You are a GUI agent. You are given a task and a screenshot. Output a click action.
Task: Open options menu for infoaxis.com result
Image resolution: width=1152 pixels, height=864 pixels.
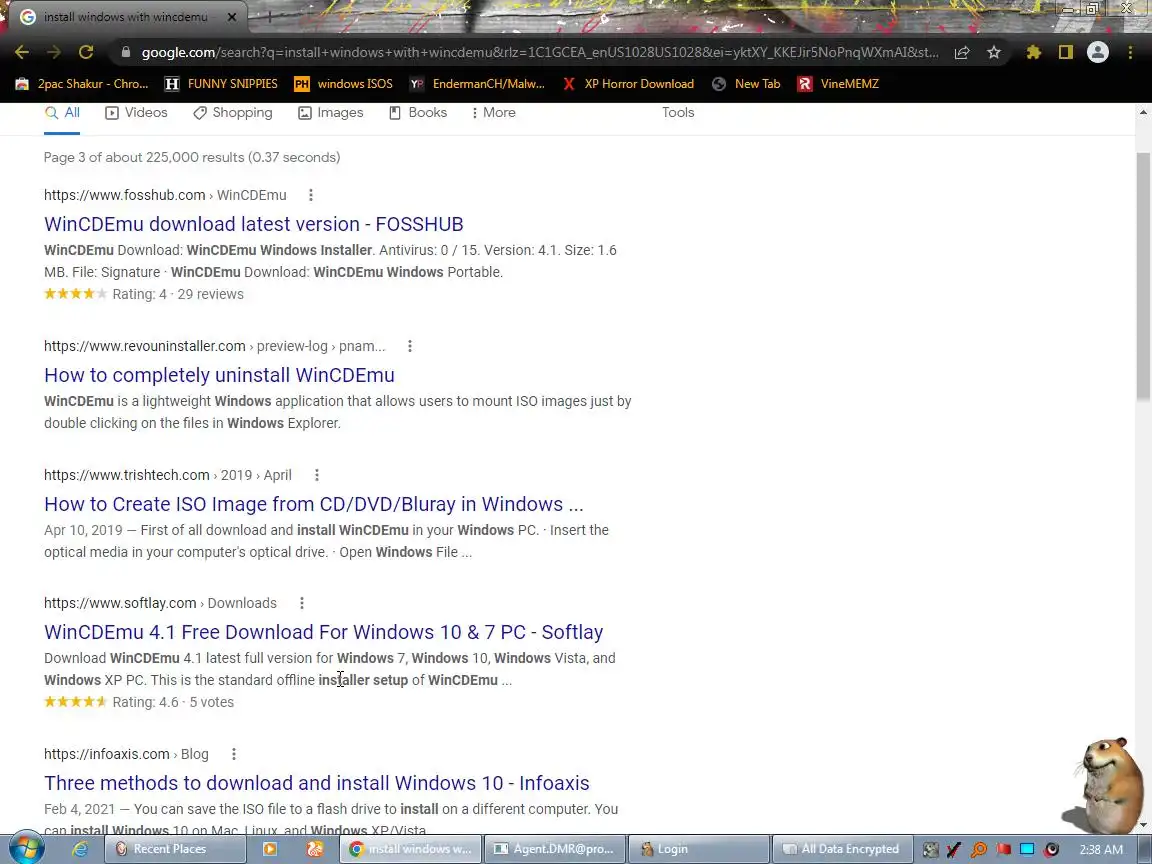(x=234, y=754)
